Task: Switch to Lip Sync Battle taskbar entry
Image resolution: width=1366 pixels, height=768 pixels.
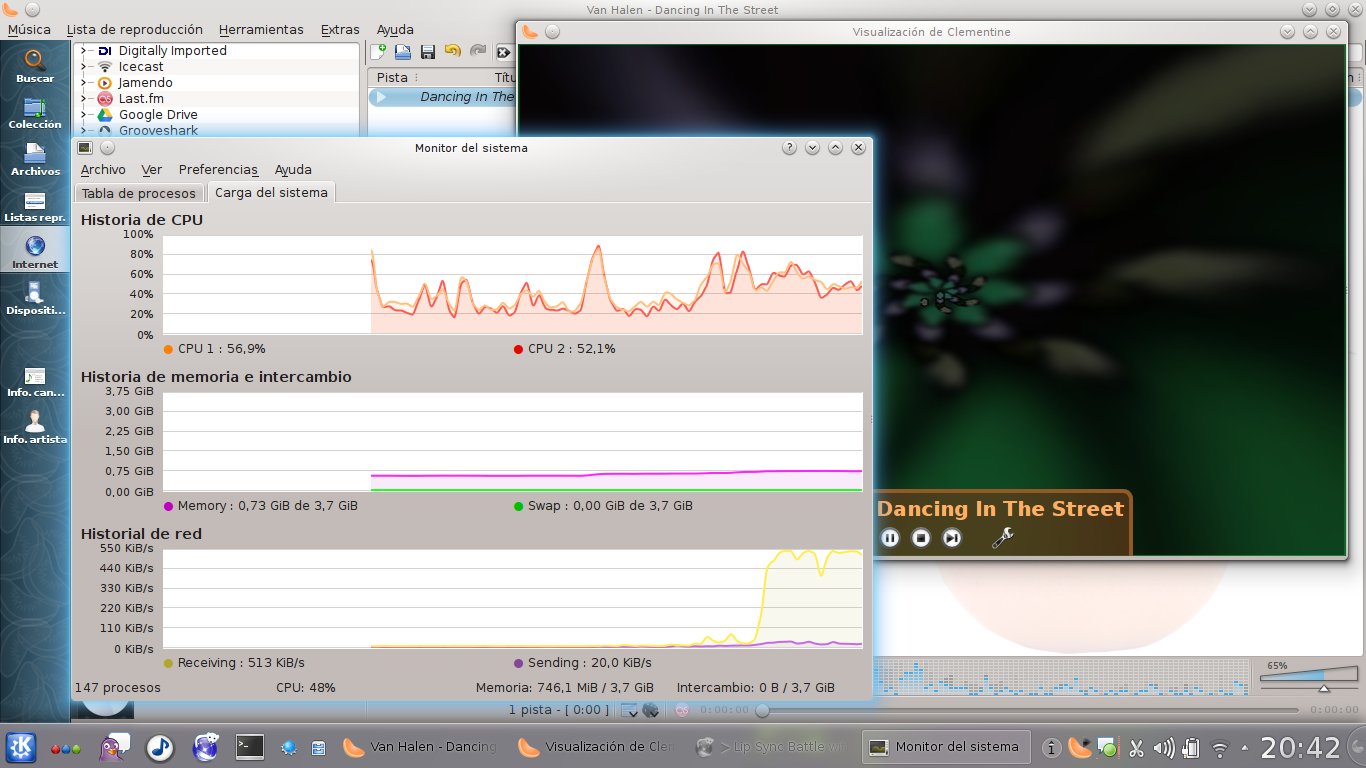Action: coord(771,746)
